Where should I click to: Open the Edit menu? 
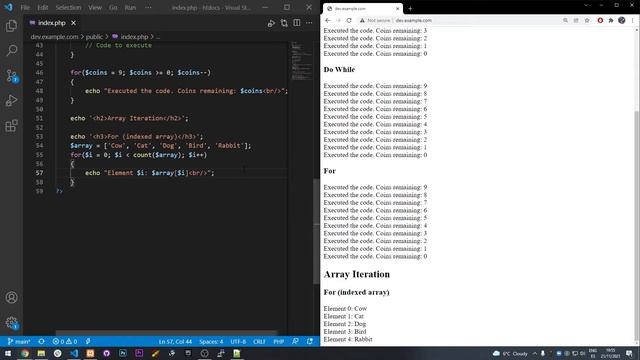42,7
